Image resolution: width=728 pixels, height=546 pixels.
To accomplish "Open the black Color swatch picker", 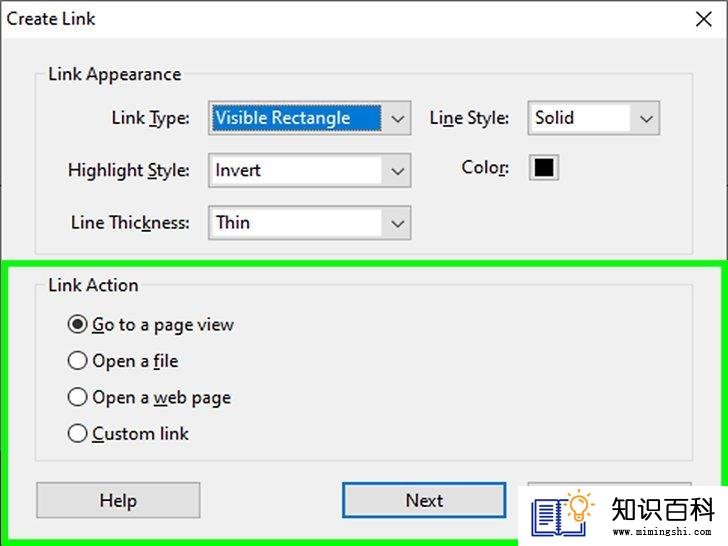I will pos(544,168).
